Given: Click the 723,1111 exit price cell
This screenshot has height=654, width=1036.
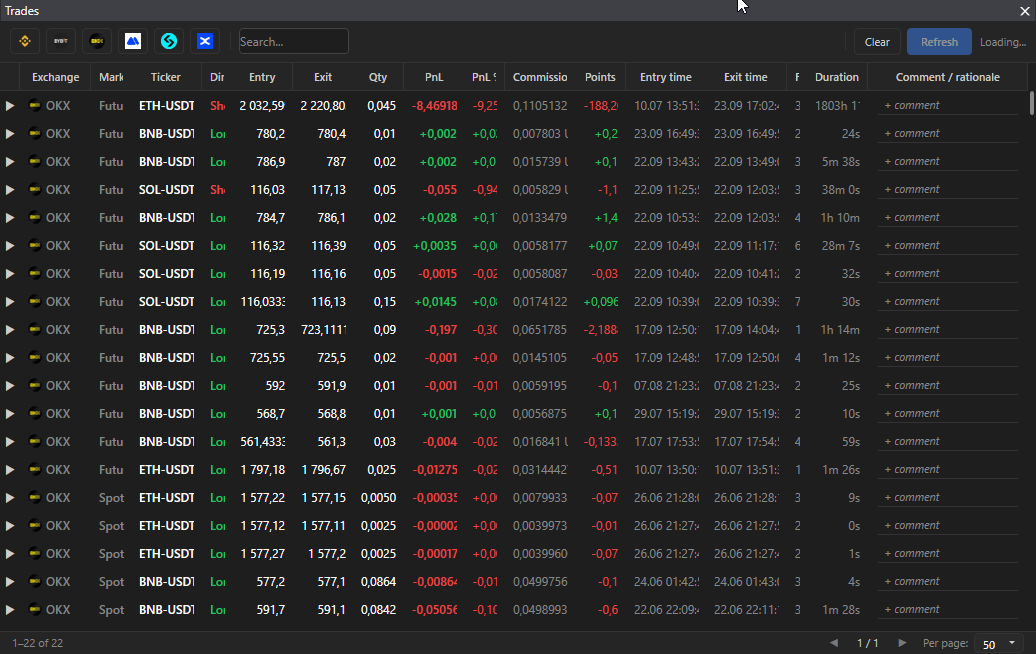Looking at the screenshot, I should coord(323,330).
